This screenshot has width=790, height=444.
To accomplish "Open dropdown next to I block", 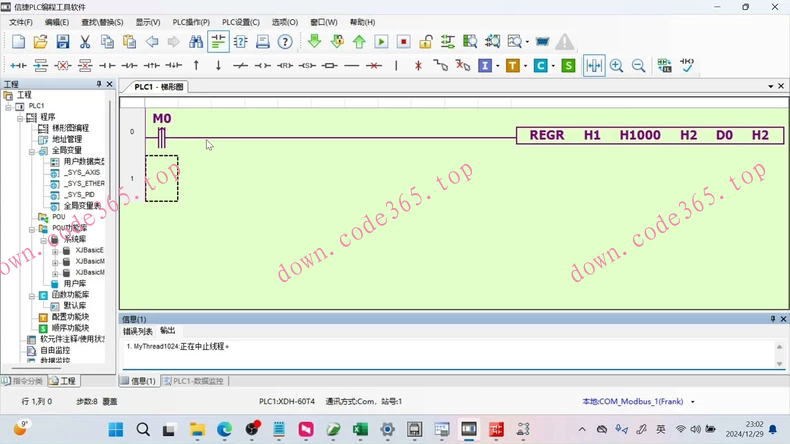I will (x=498, y=66).
